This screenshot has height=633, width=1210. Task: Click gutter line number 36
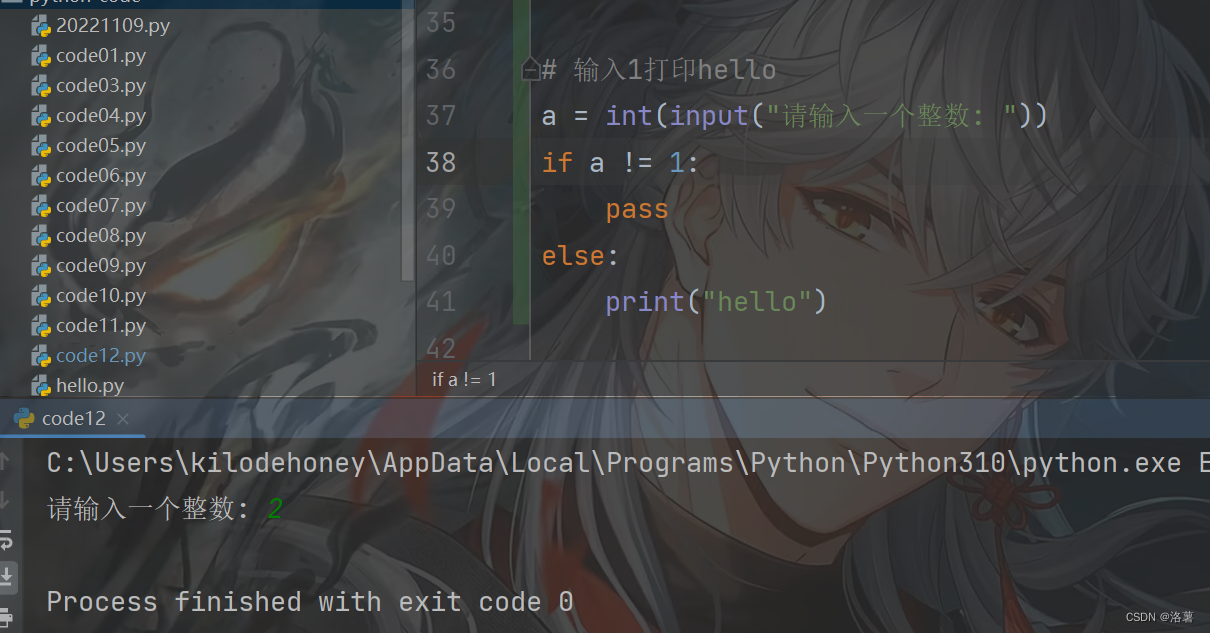point(440,70)
